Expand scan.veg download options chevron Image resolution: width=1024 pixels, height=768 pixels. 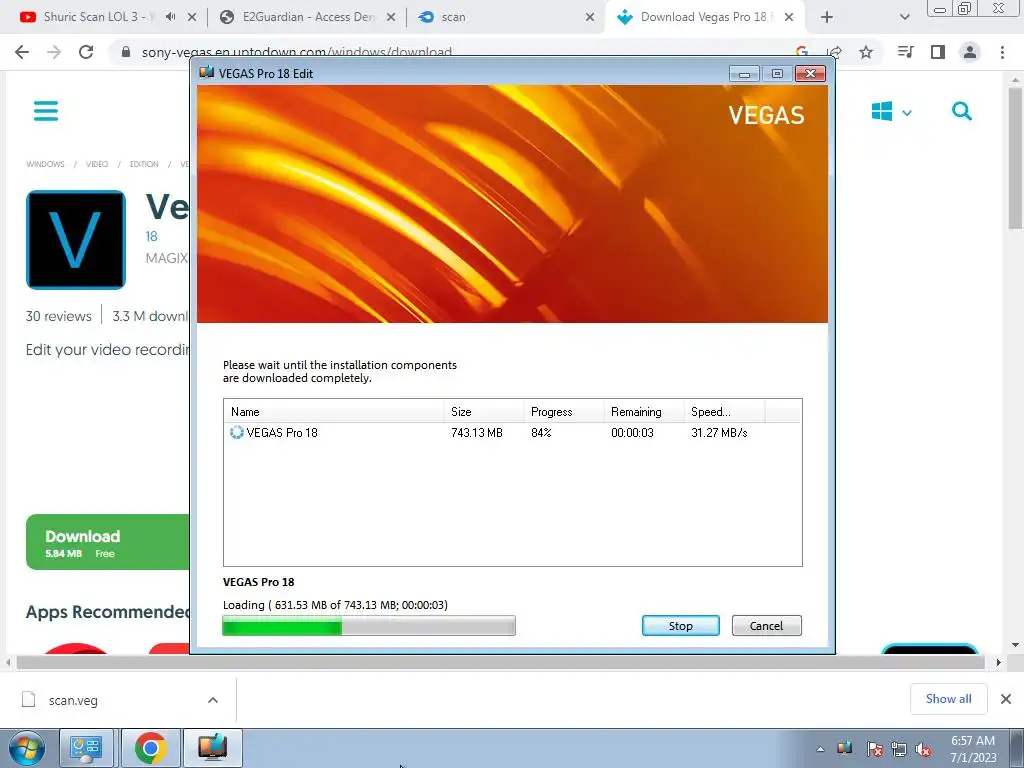(x=212, y=700)
